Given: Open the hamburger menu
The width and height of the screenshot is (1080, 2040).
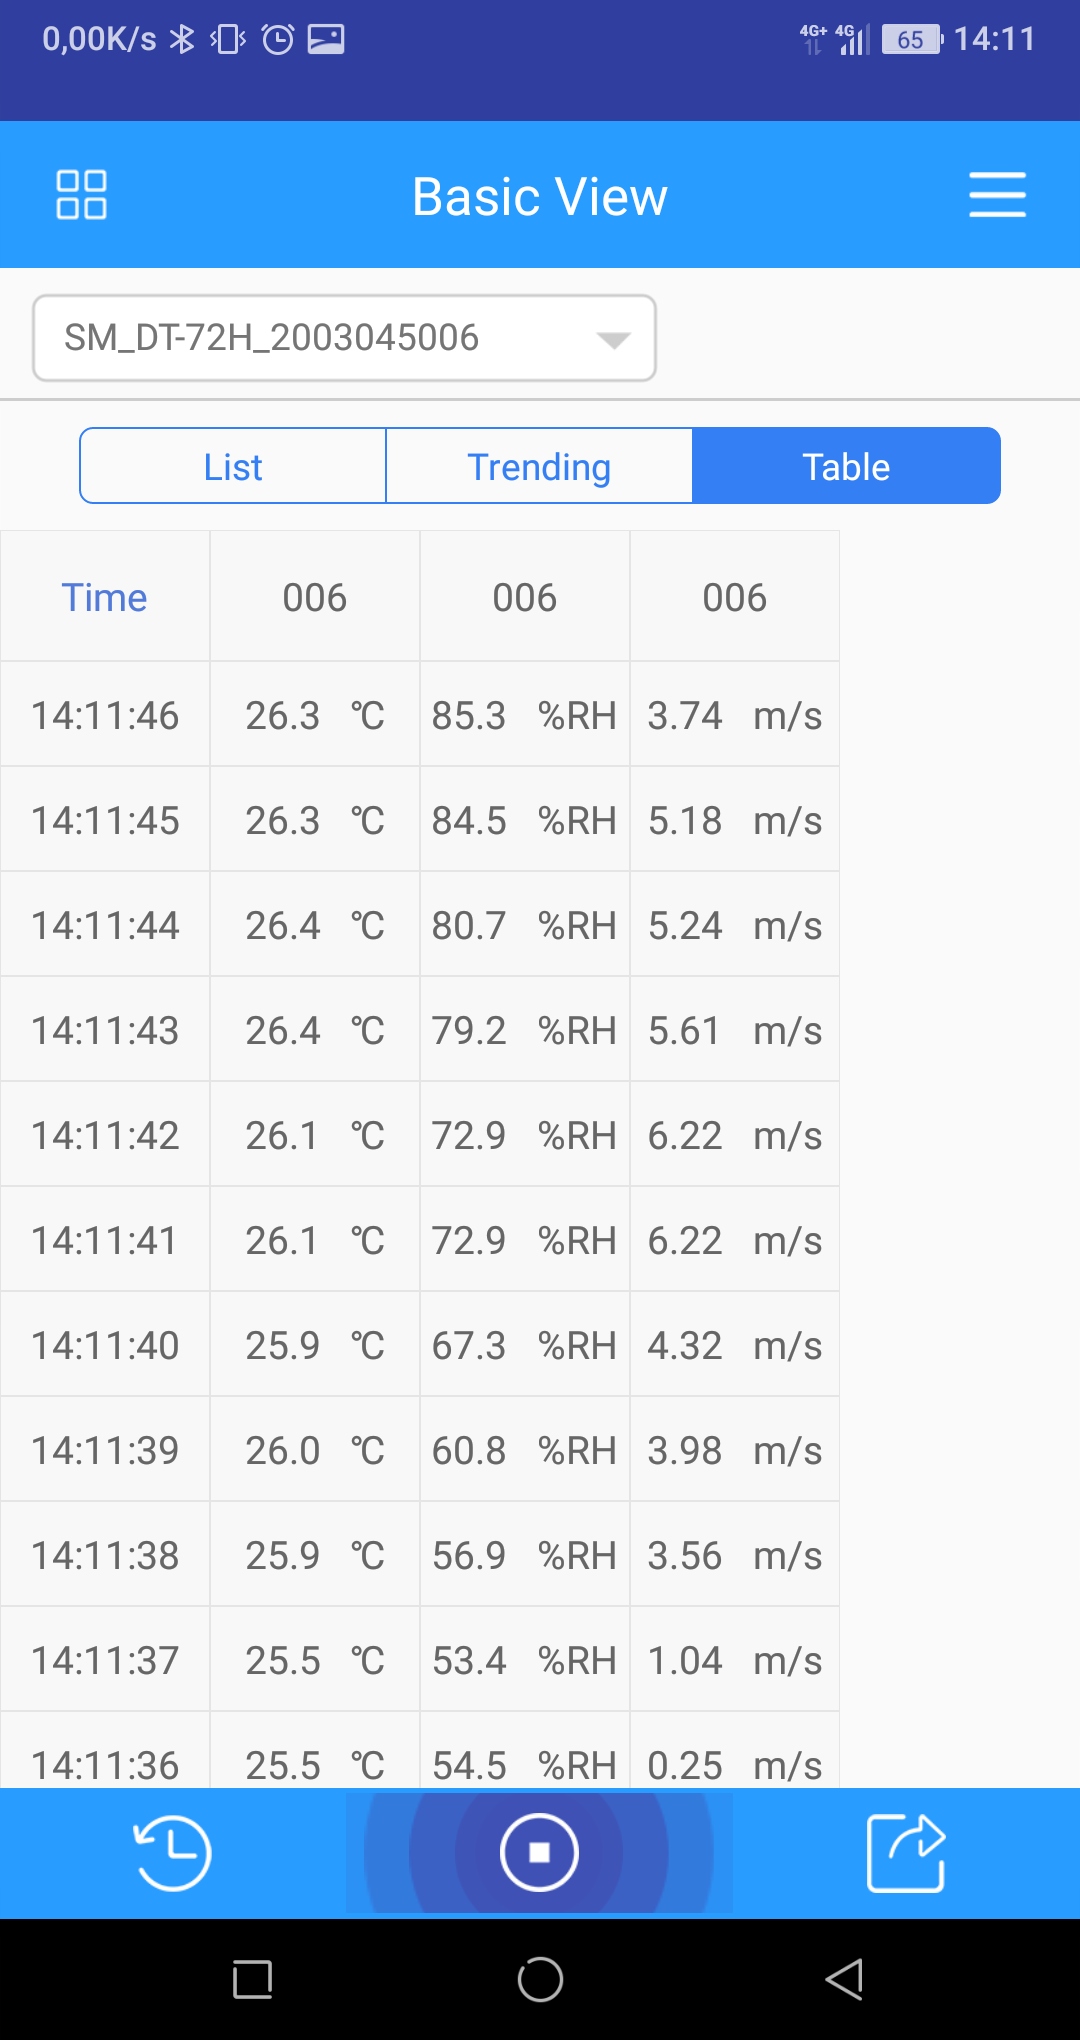Looking at the screenshot, I should [x=997, y=194].
